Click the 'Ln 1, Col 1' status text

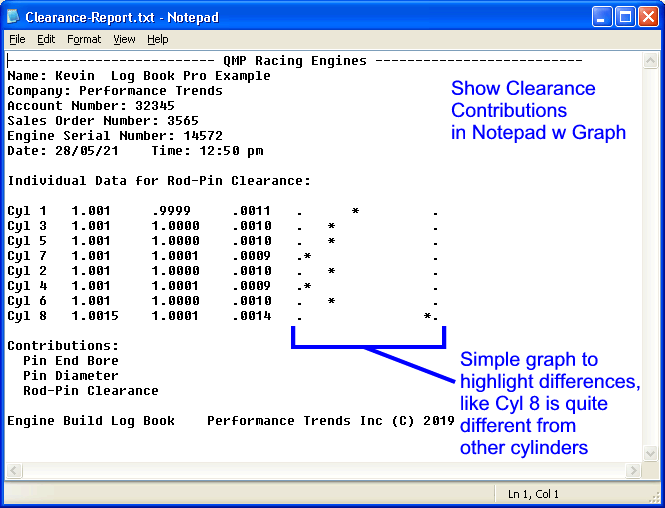coord(533,494)
